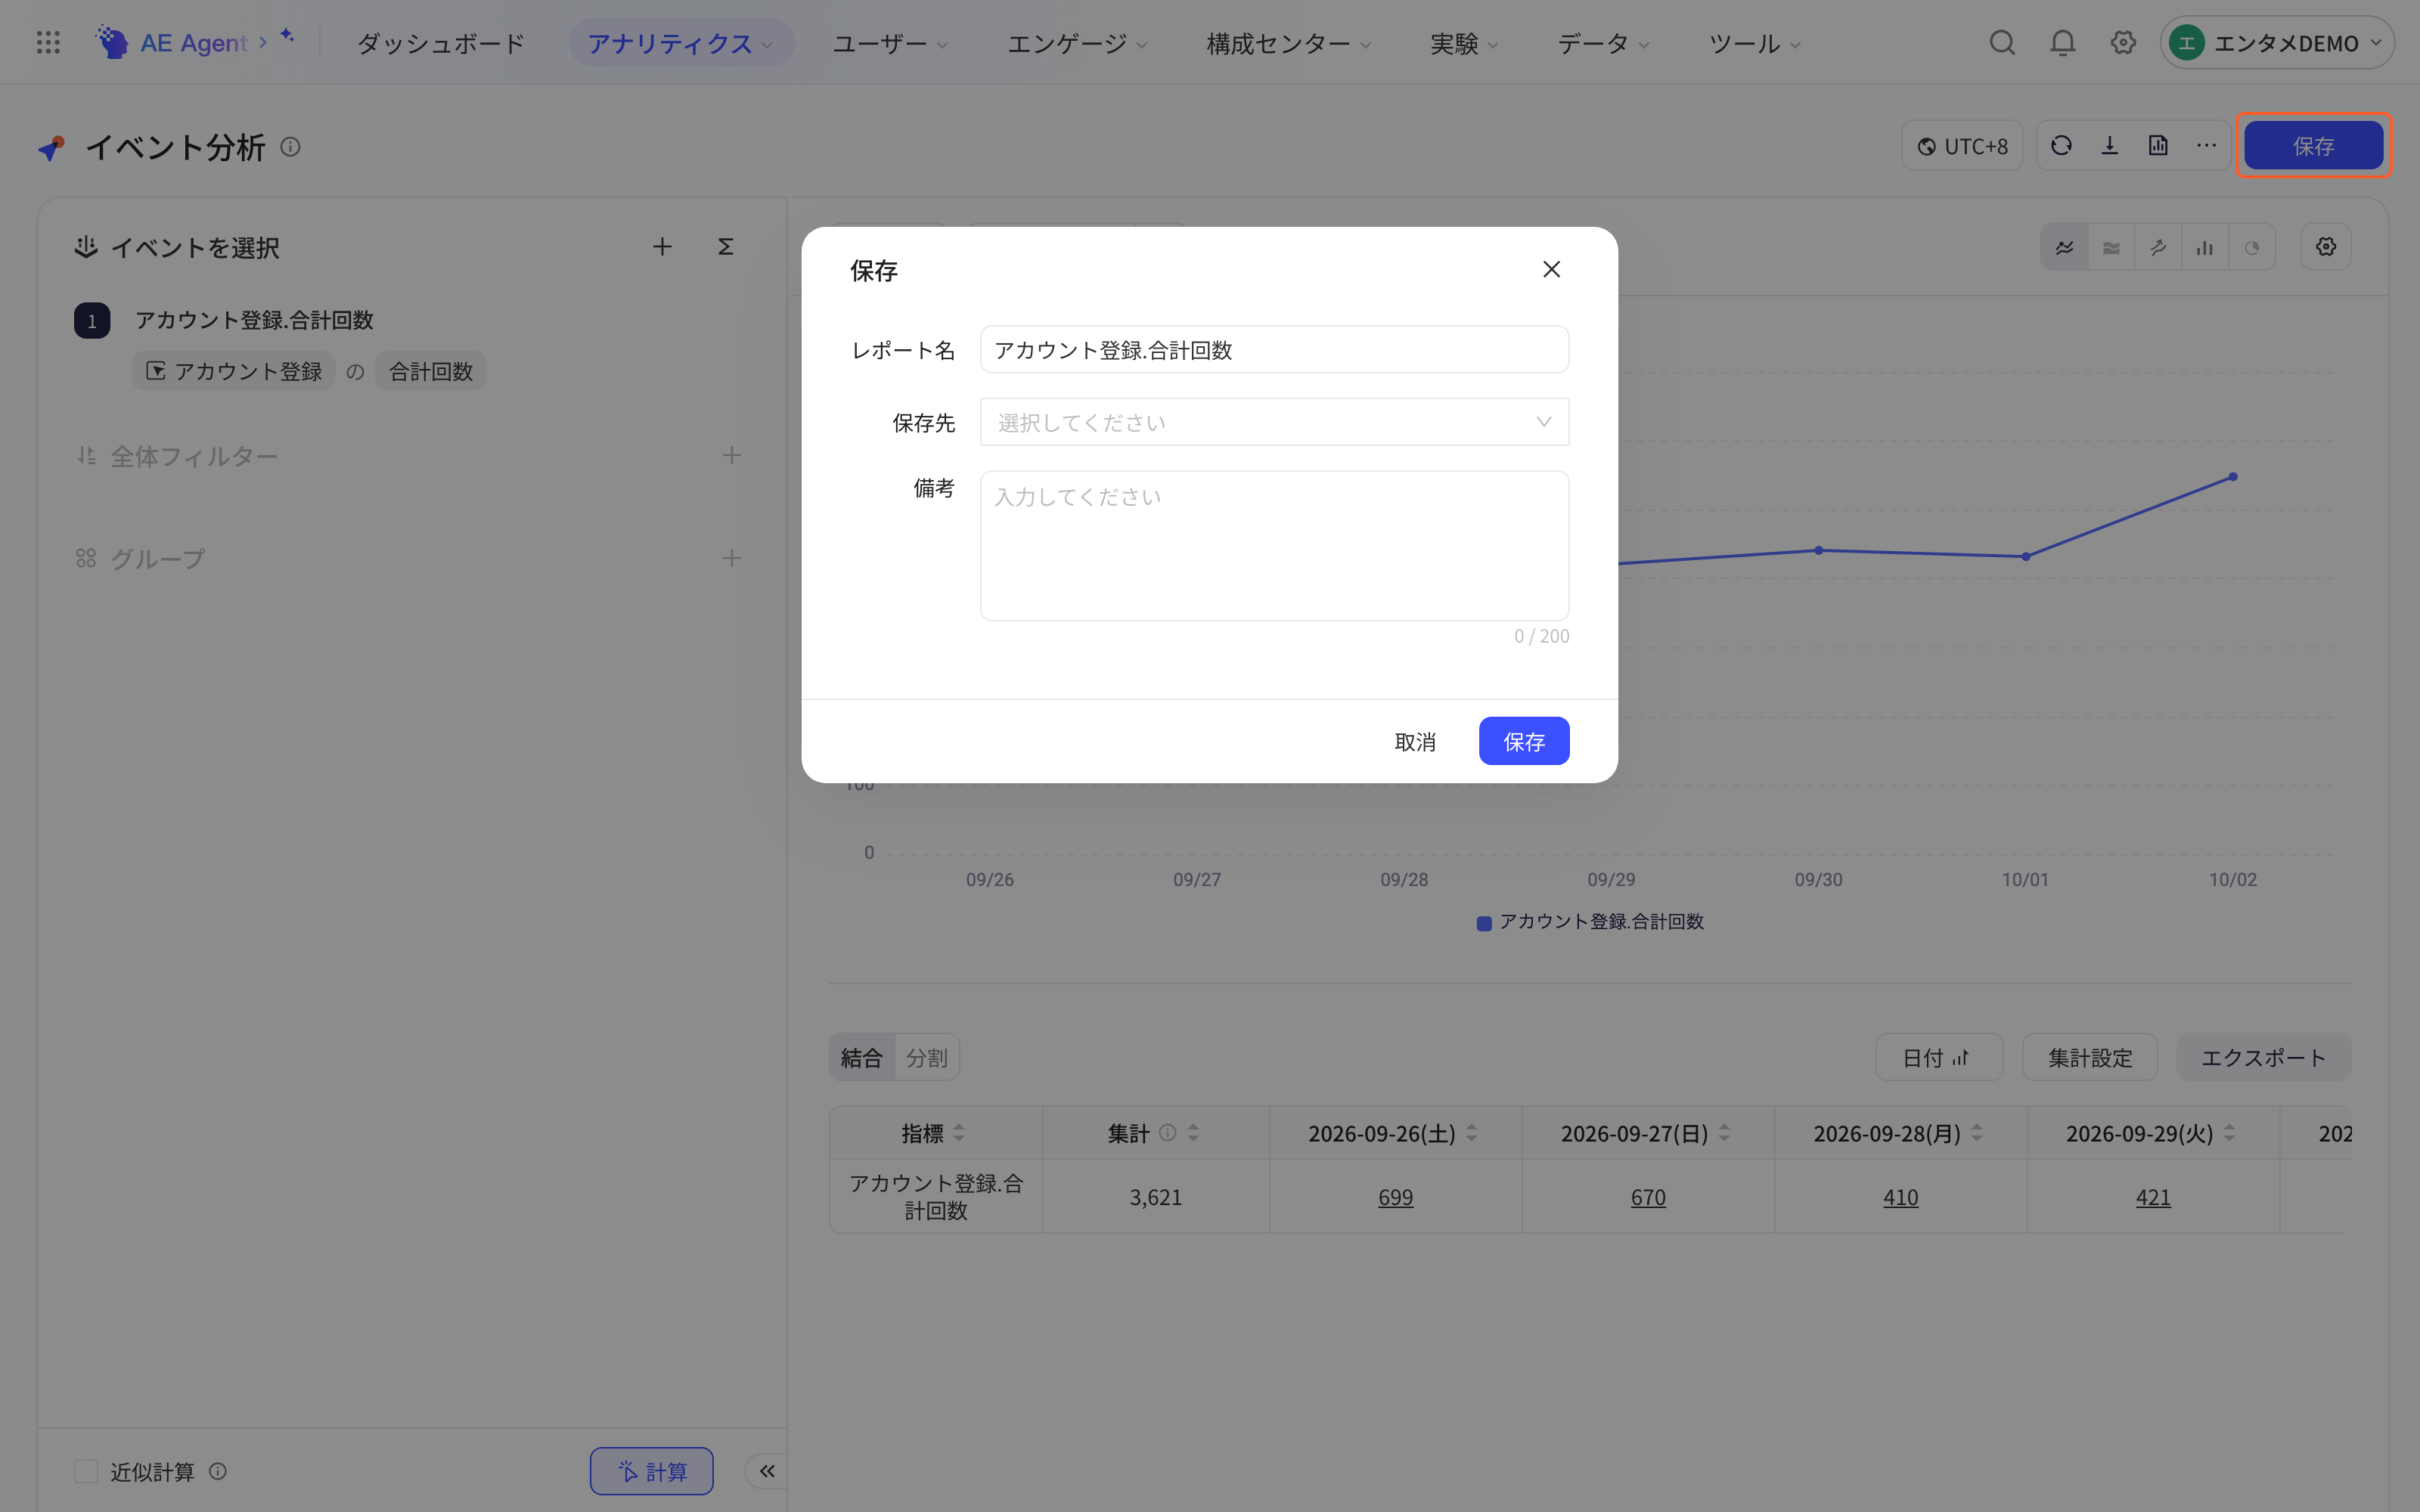Screen dimensions: 2420x1512
Task: Select the stacked area chart icon
Action: 2111,247
